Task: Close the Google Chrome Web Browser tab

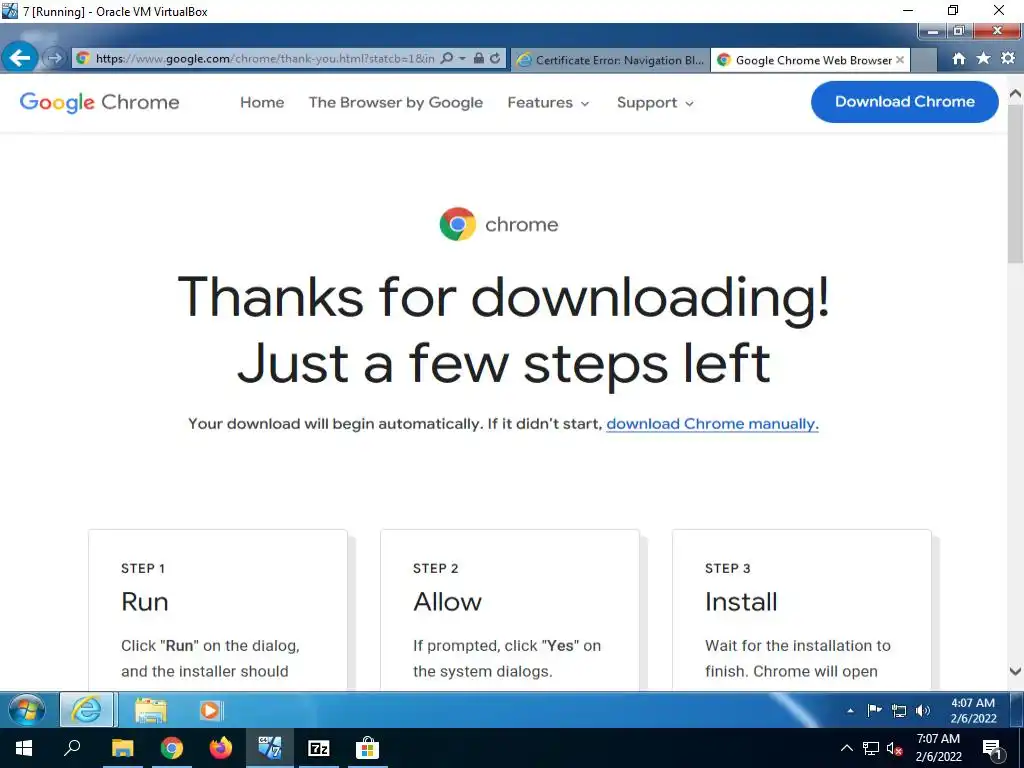Action: pyautogui.click(x=900, y=59)
